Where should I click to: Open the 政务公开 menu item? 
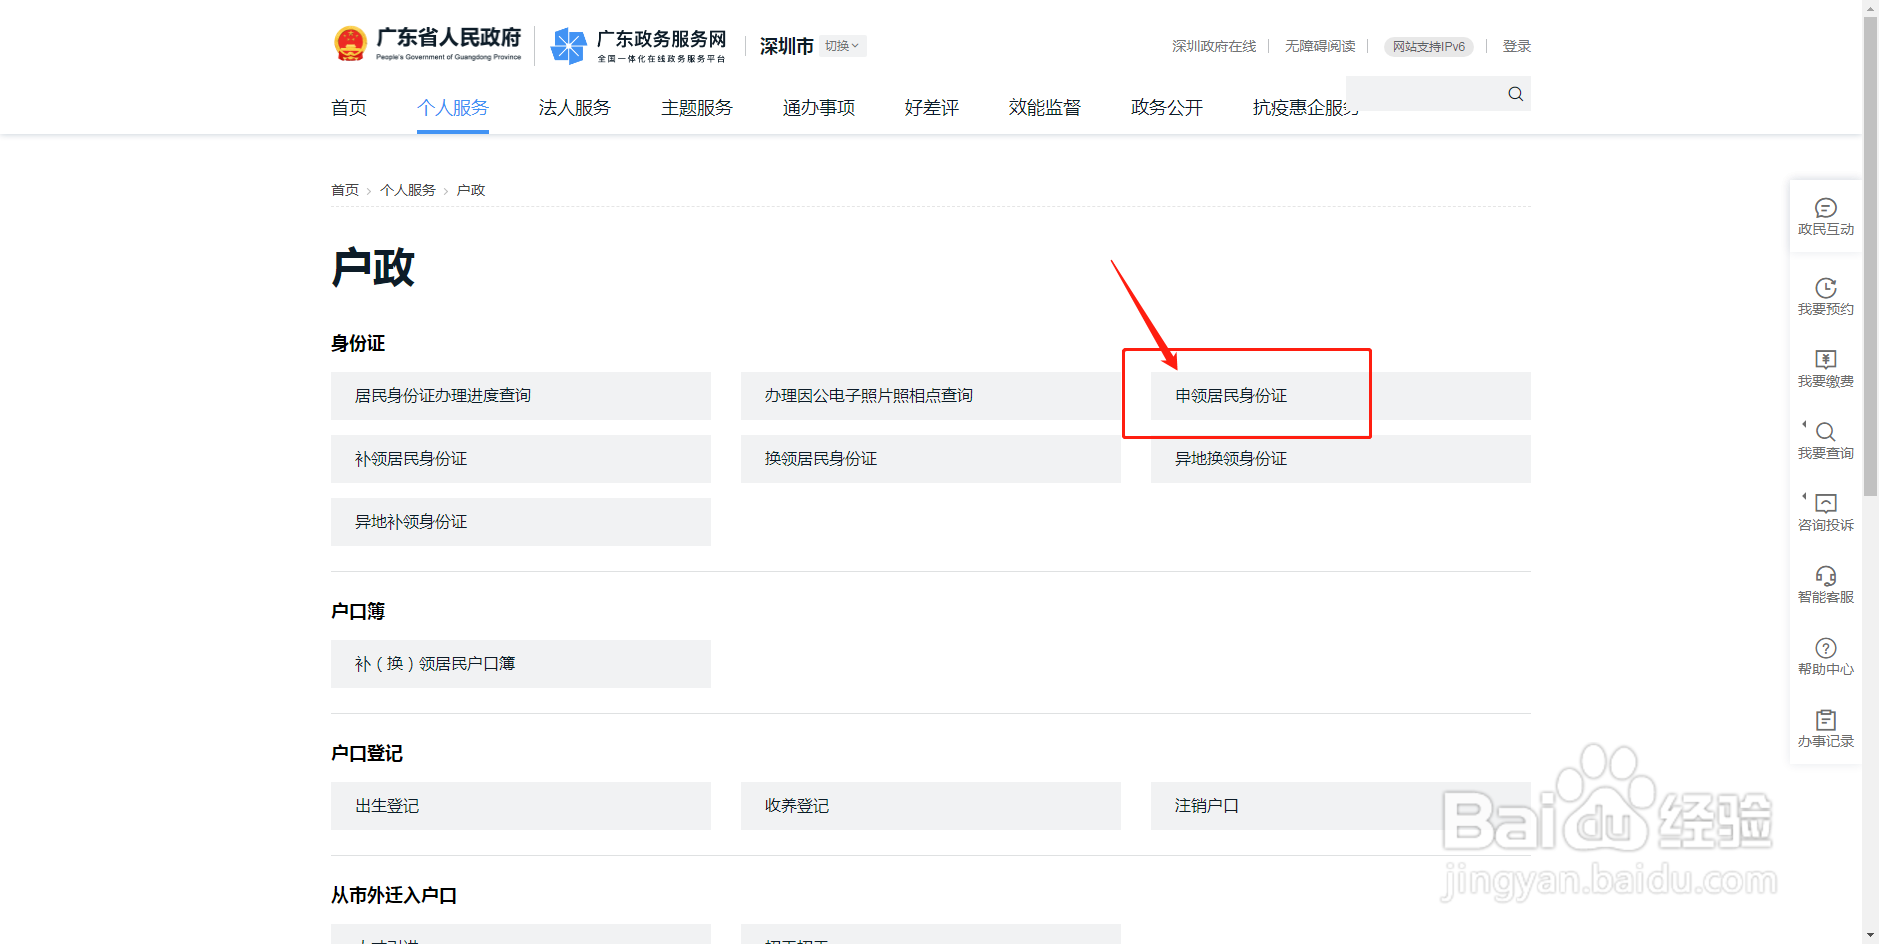(x=1165, y=108)
